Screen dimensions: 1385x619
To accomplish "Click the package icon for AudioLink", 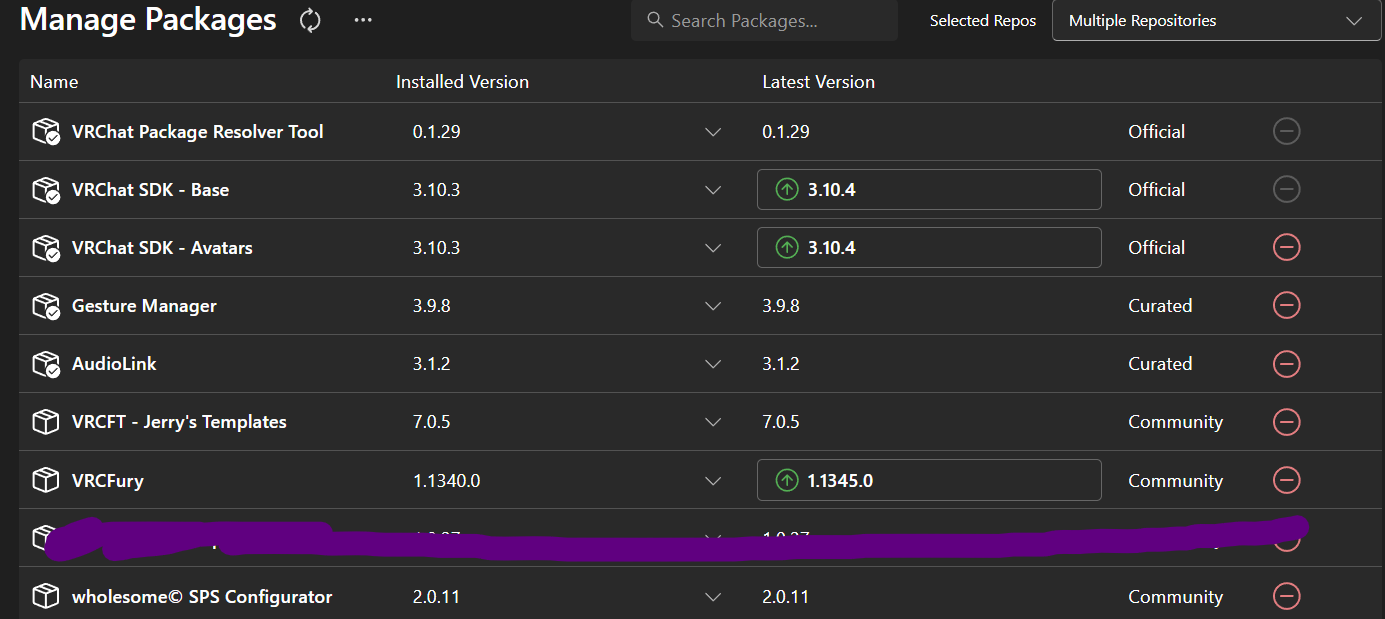I will click(x=46, y=364).
